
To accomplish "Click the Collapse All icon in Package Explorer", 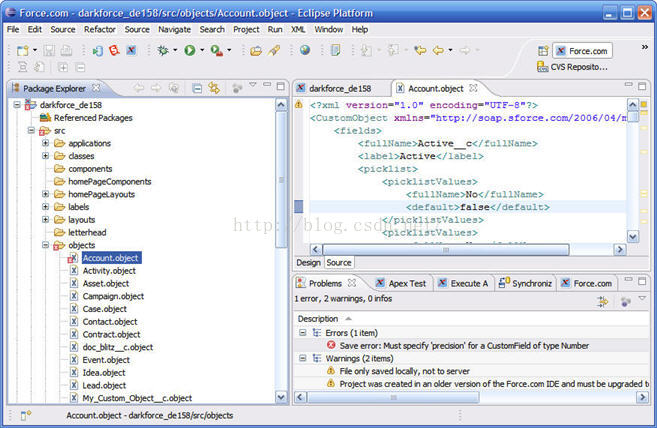I will pos(197,88).
